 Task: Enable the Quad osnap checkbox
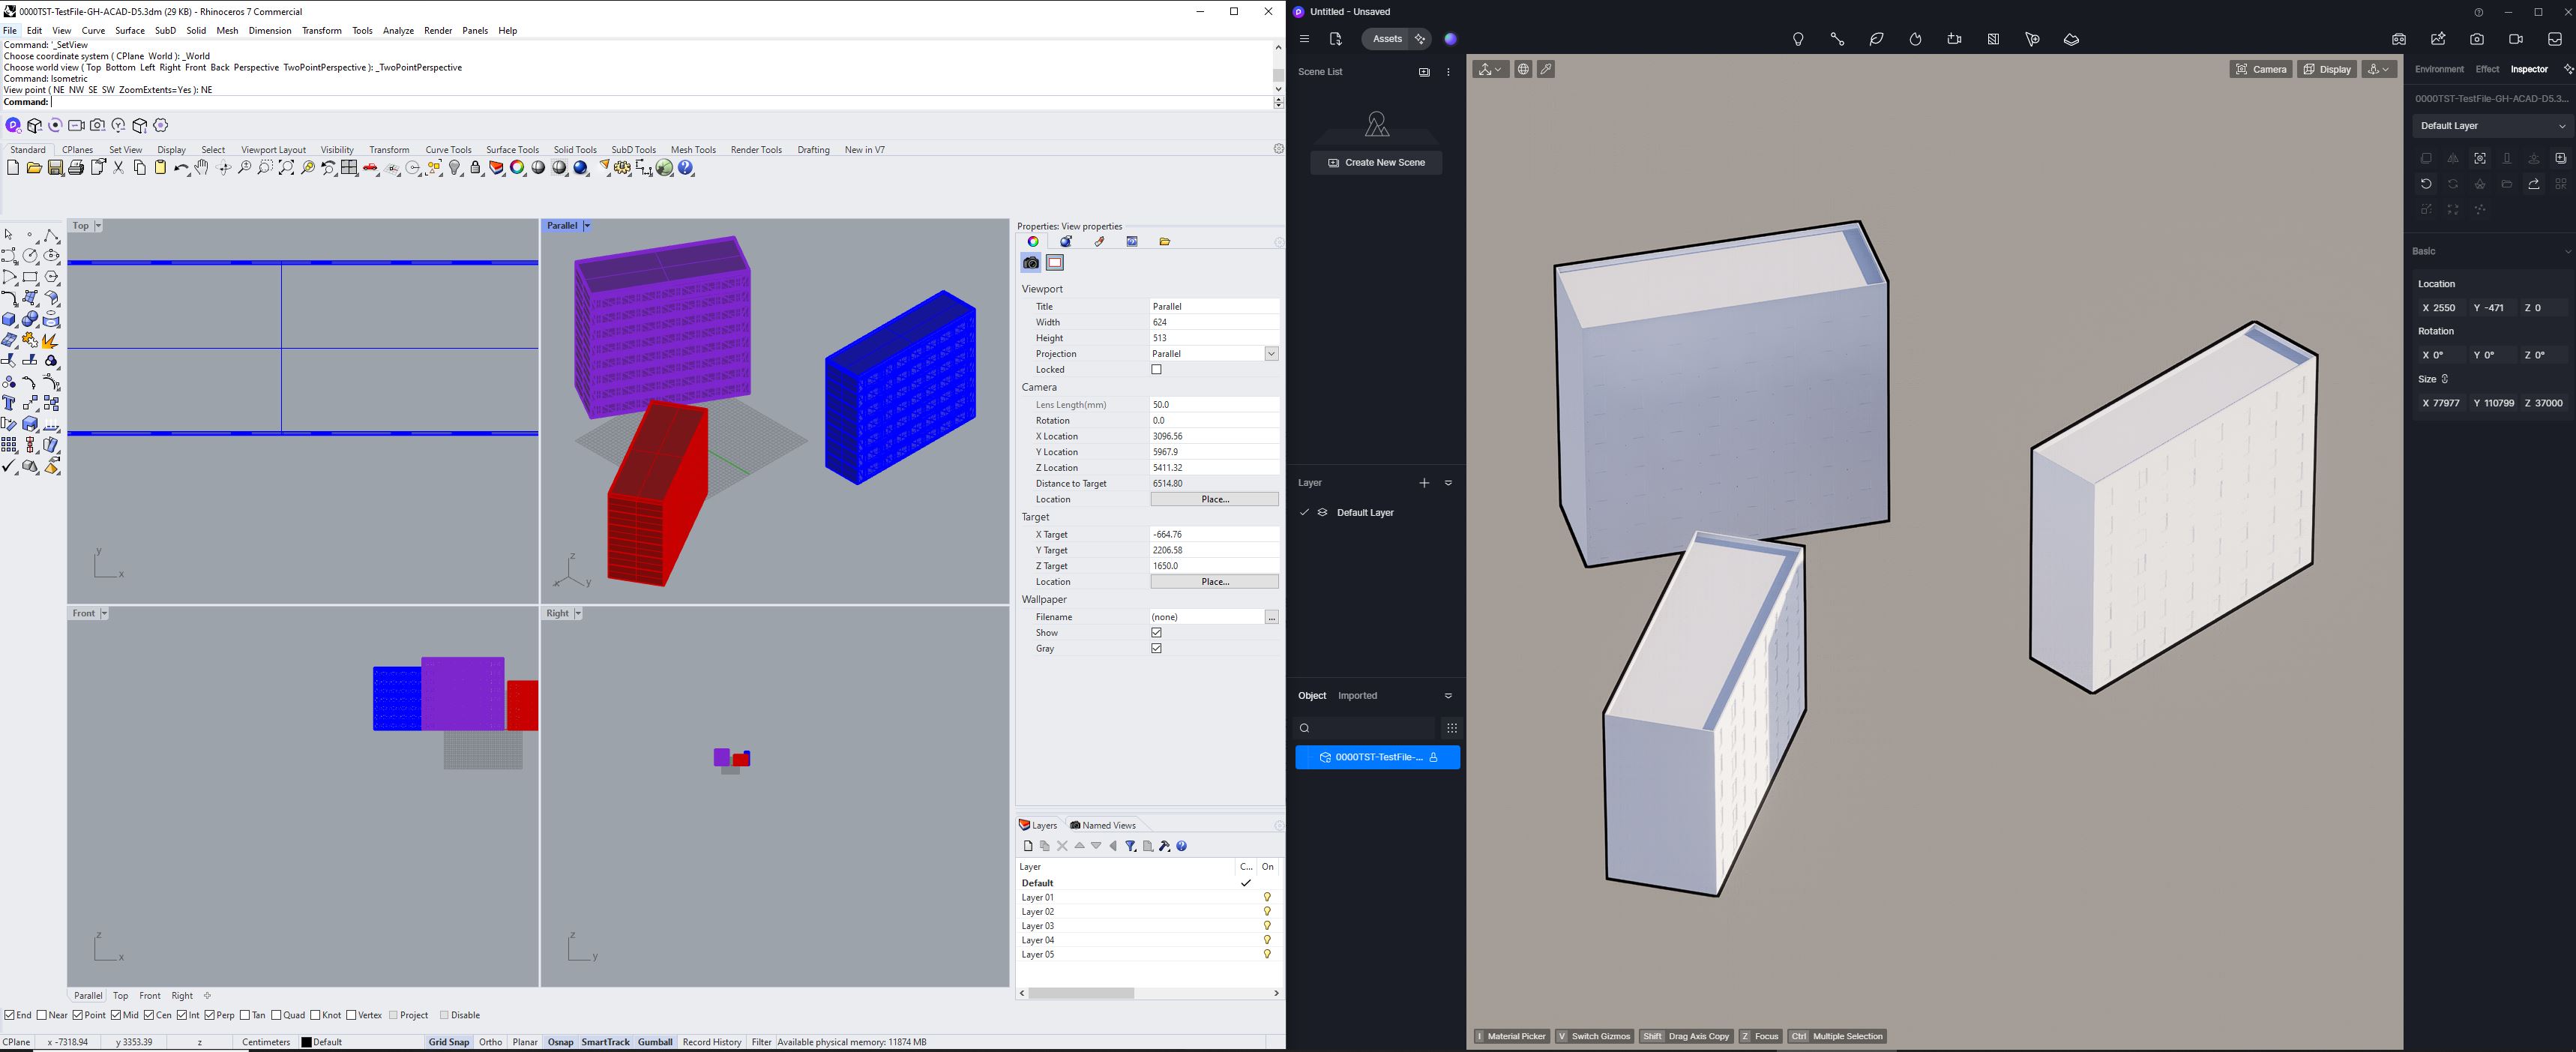[277, 1015]
